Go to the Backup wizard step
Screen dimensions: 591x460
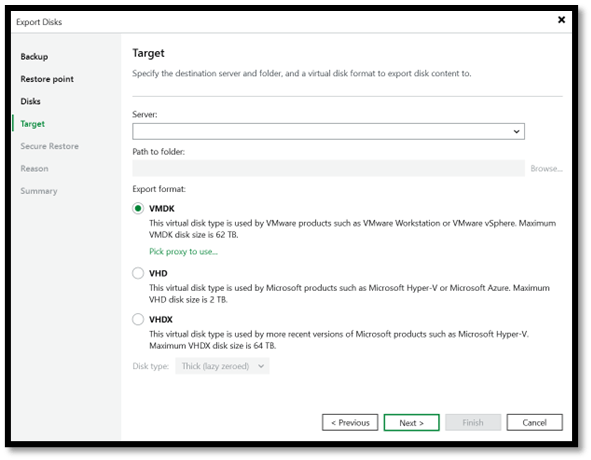(34, 57)
